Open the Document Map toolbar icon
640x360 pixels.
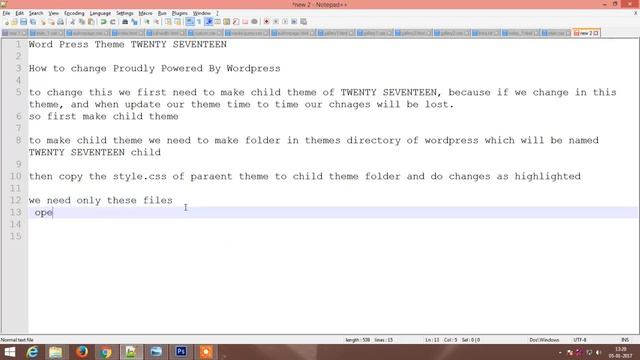tap(227, 22)
